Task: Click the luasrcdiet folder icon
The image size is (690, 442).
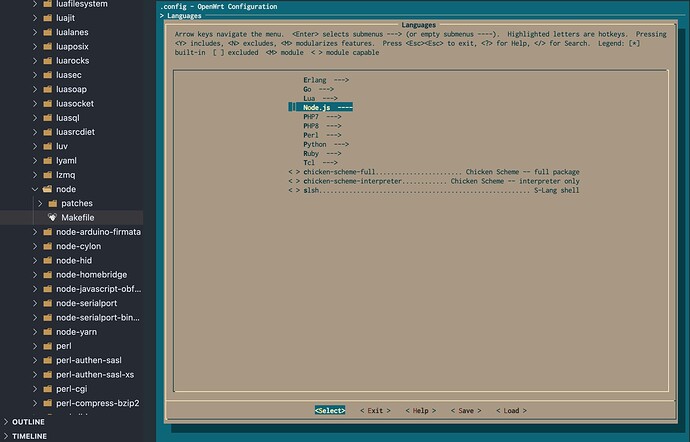Action: tap(48, 132)
